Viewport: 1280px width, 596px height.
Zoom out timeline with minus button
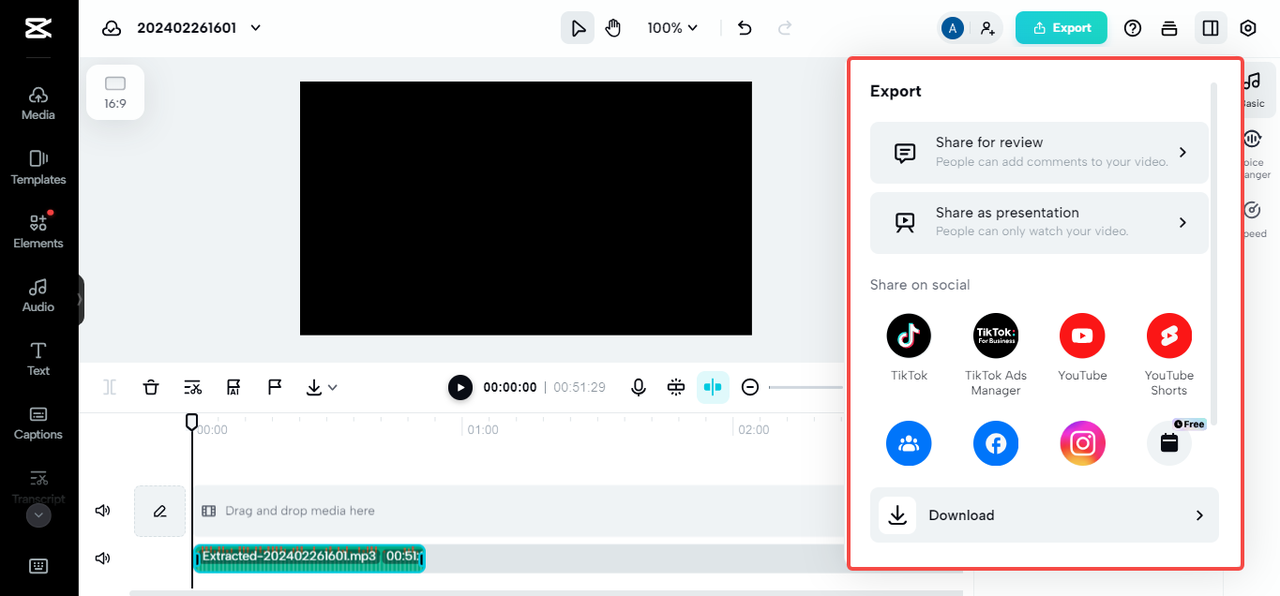pyautogui.click(x=750, y=387)
